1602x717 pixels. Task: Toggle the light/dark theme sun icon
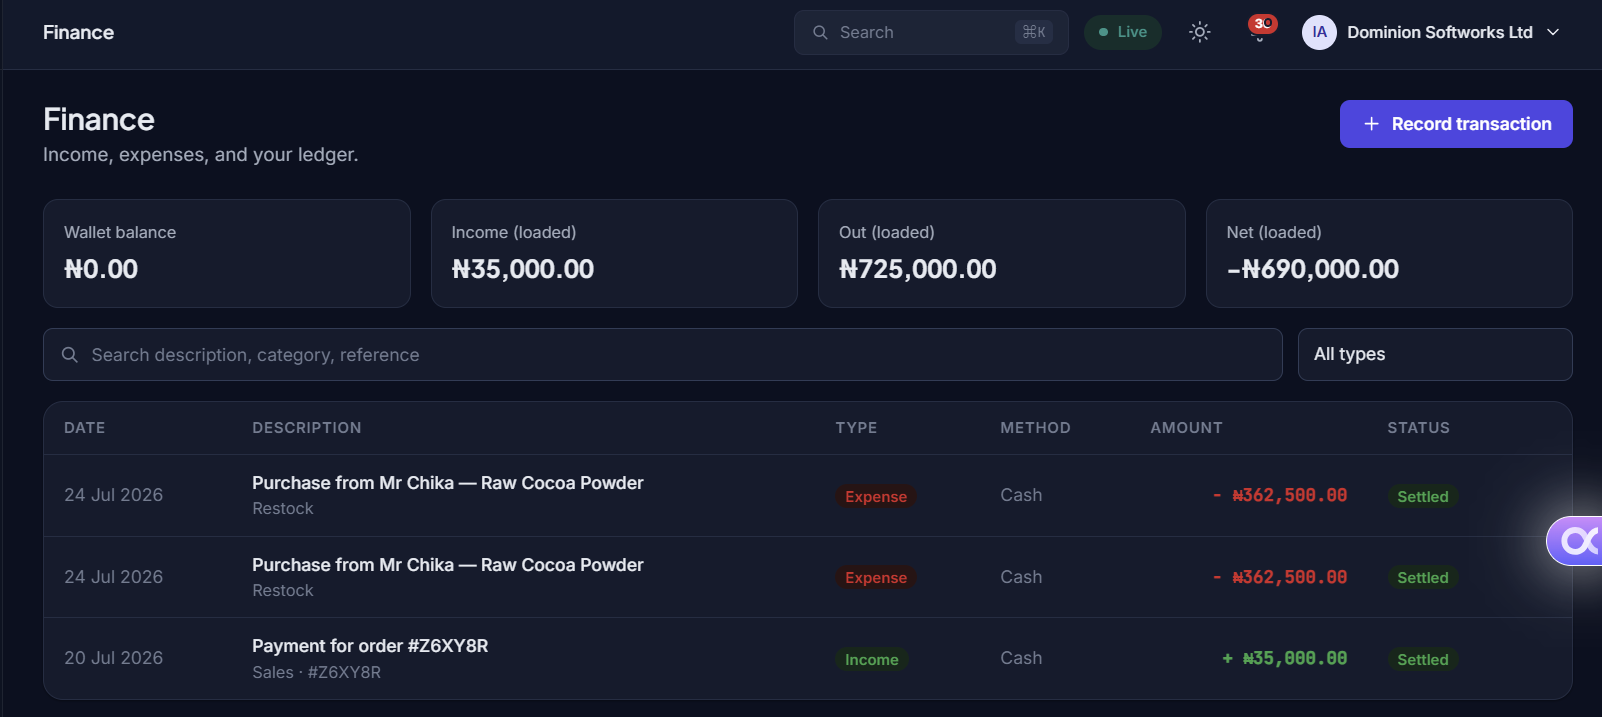(x=1200, y=32)
